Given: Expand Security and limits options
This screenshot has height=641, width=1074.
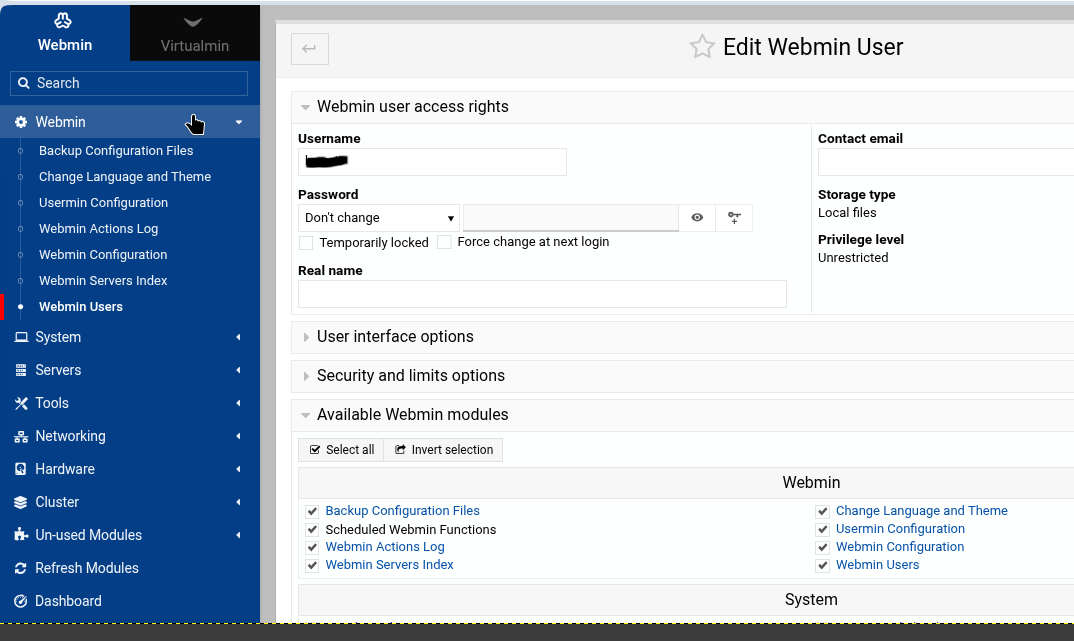Looking at the screenshot, I should (x=410, y=376).
